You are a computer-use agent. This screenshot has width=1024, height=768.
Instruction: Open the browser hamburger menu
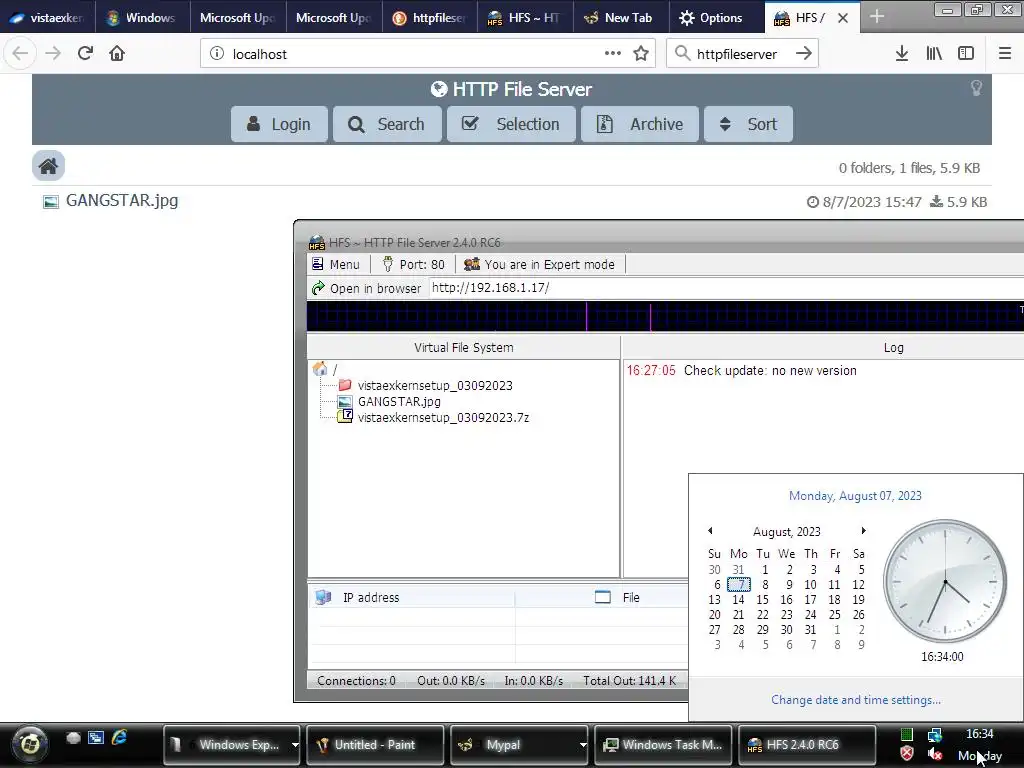click(x=1005, y=54)
